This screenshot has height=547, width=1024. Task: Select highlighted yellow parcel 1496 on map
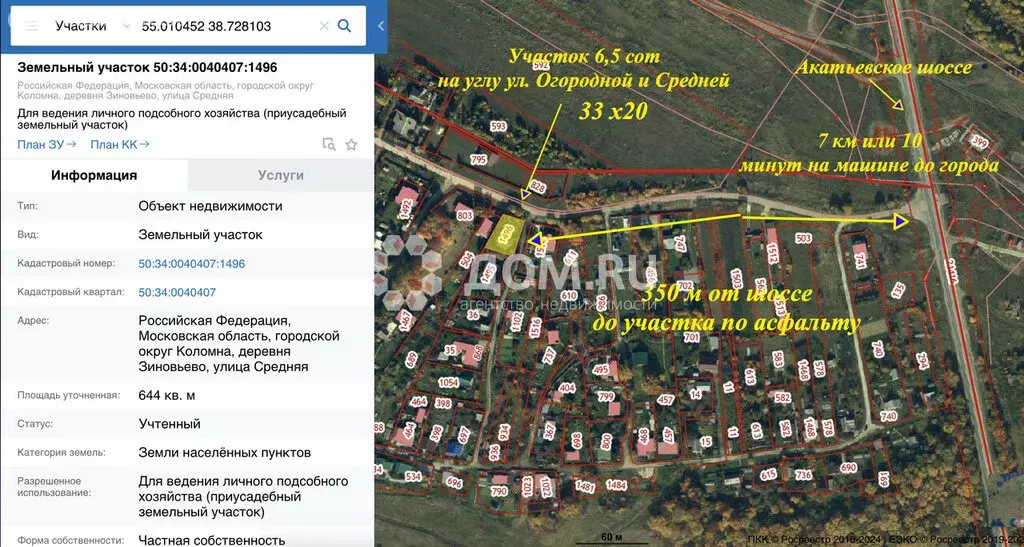click(x=504, y=236)
